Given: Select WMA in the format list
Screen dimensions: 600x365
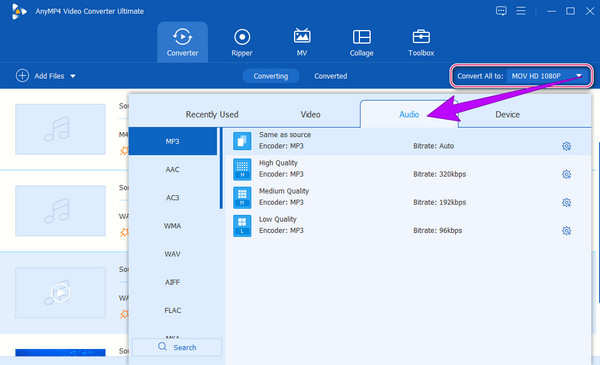Looking at the screenshot, I should pos(173,226).
